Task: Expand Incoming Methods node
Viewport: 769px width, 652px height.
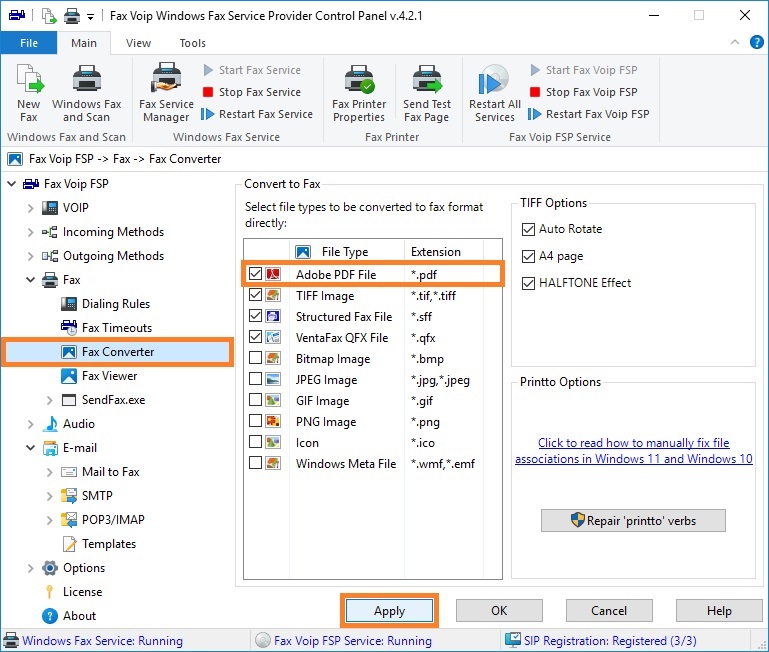Action: point(30,232)
